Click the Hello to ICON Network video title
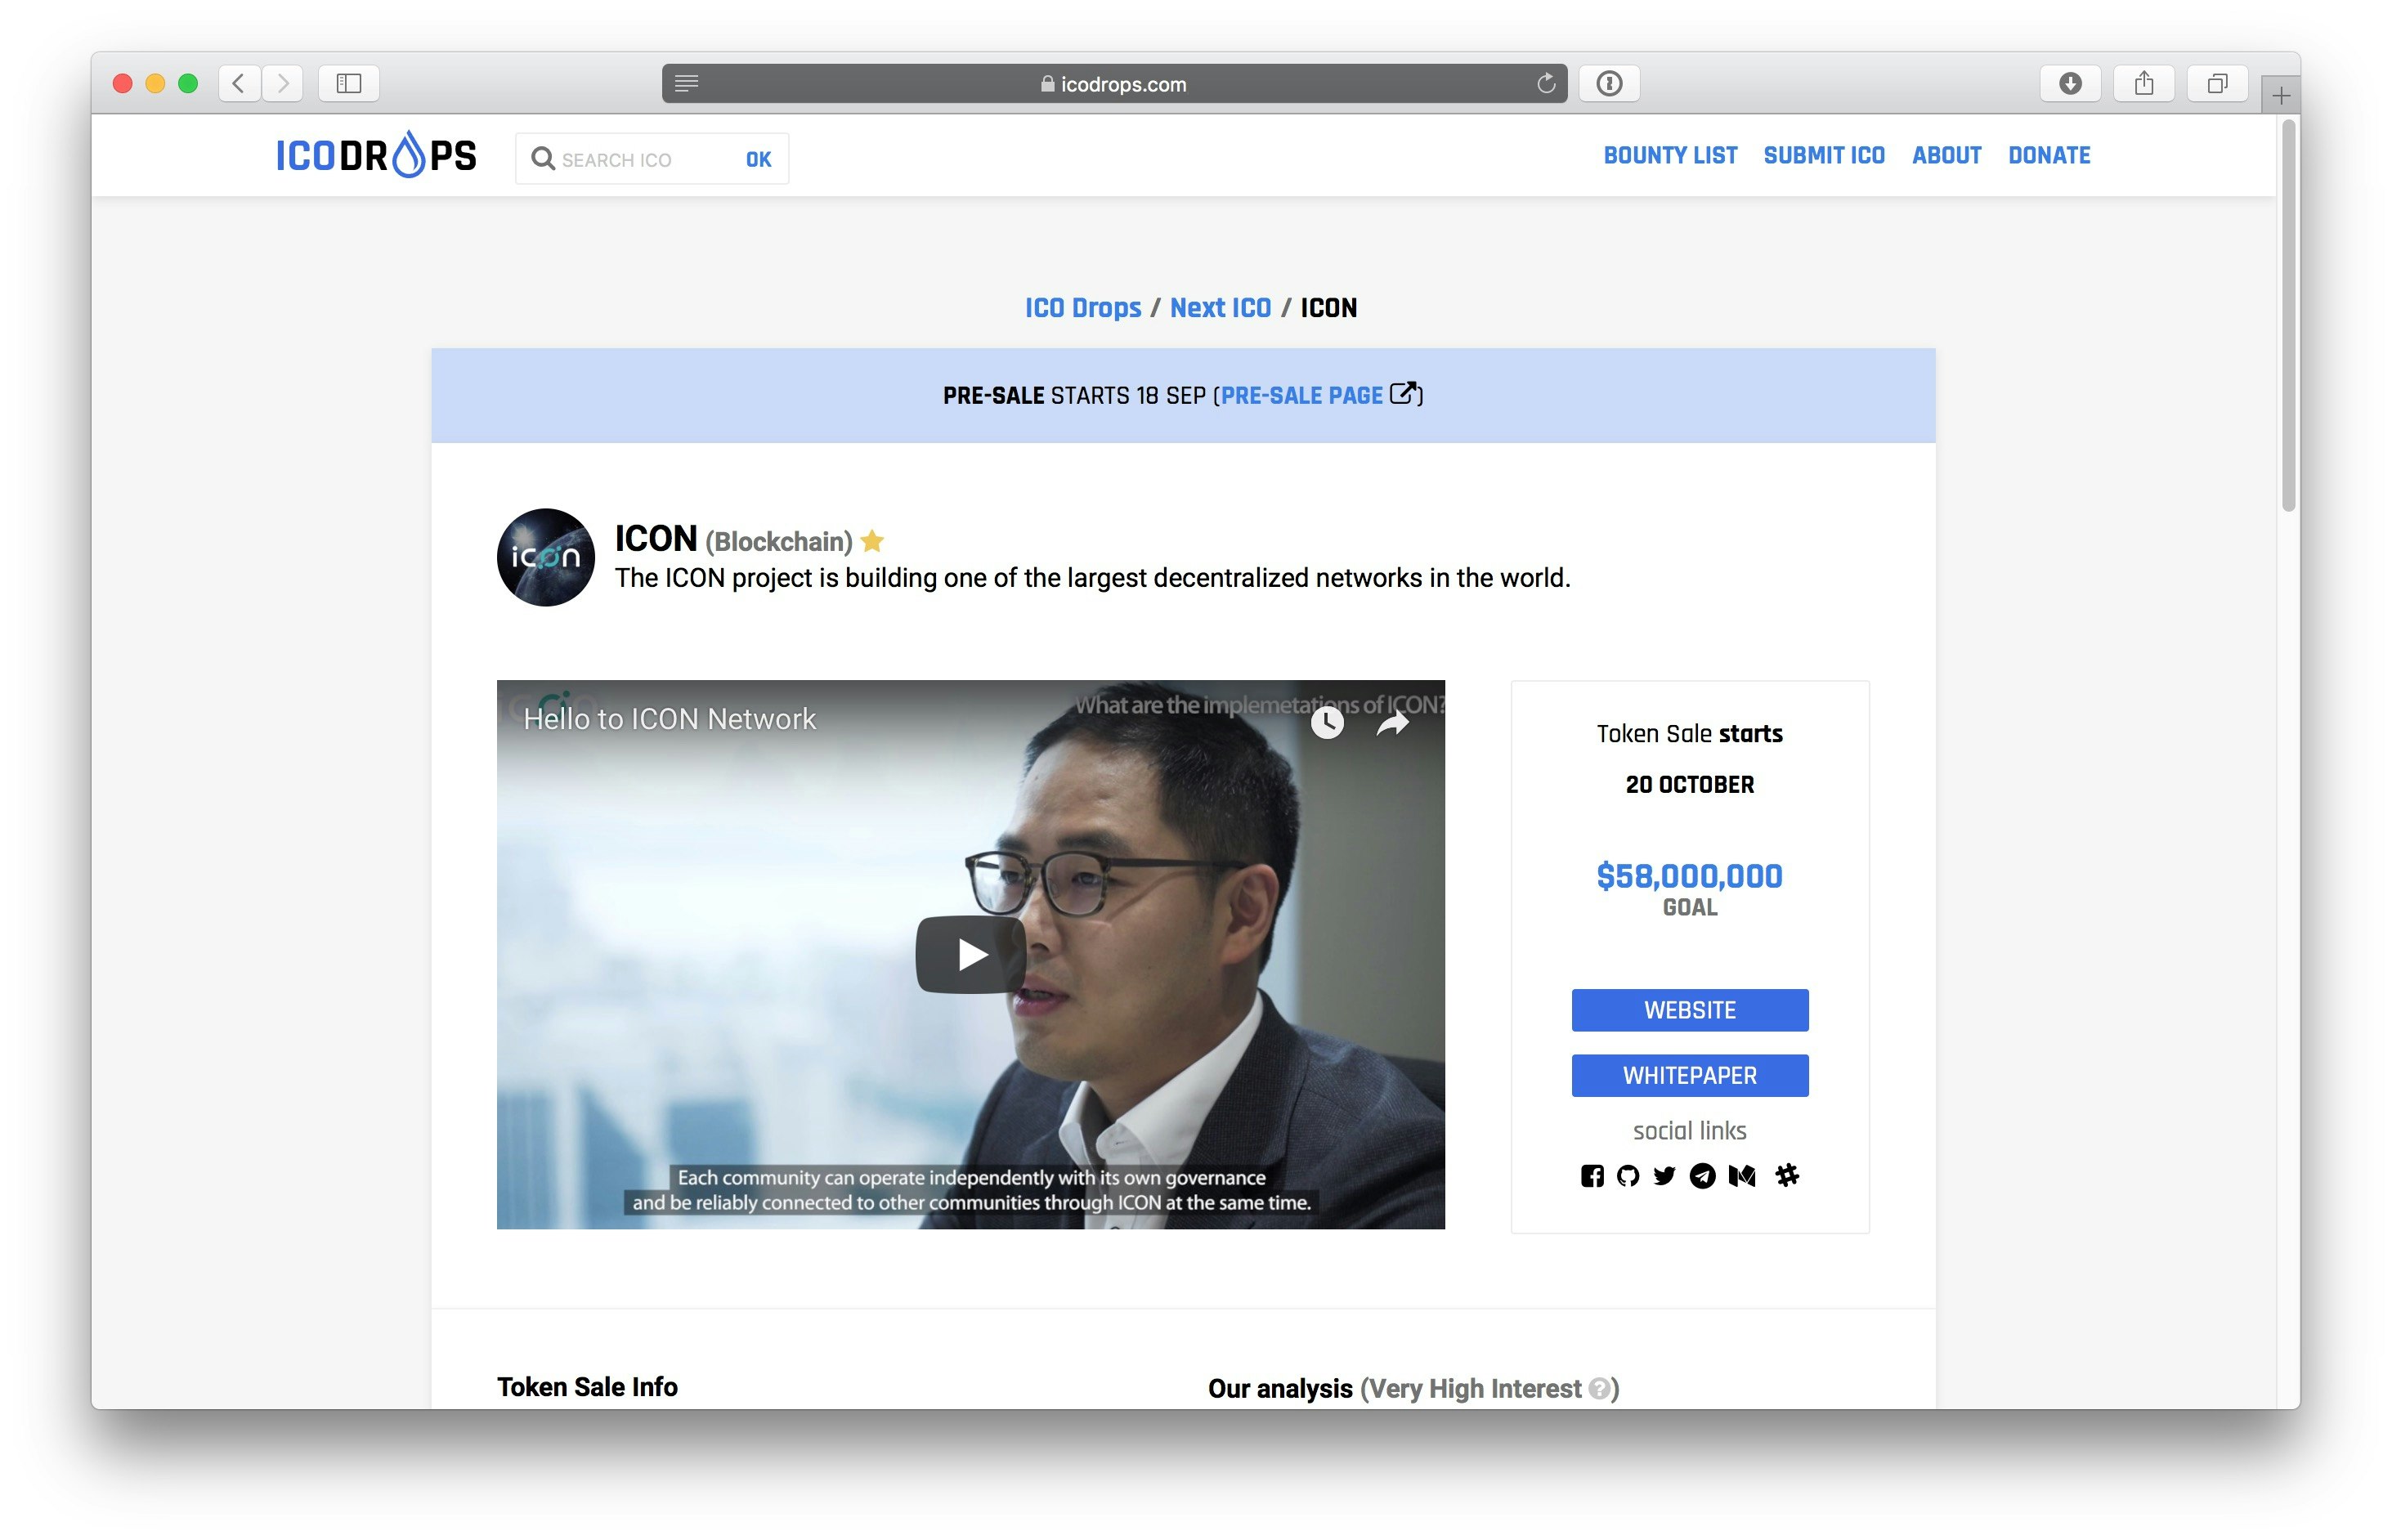This screenshot has width=2392, height=1540. point(669,719)
